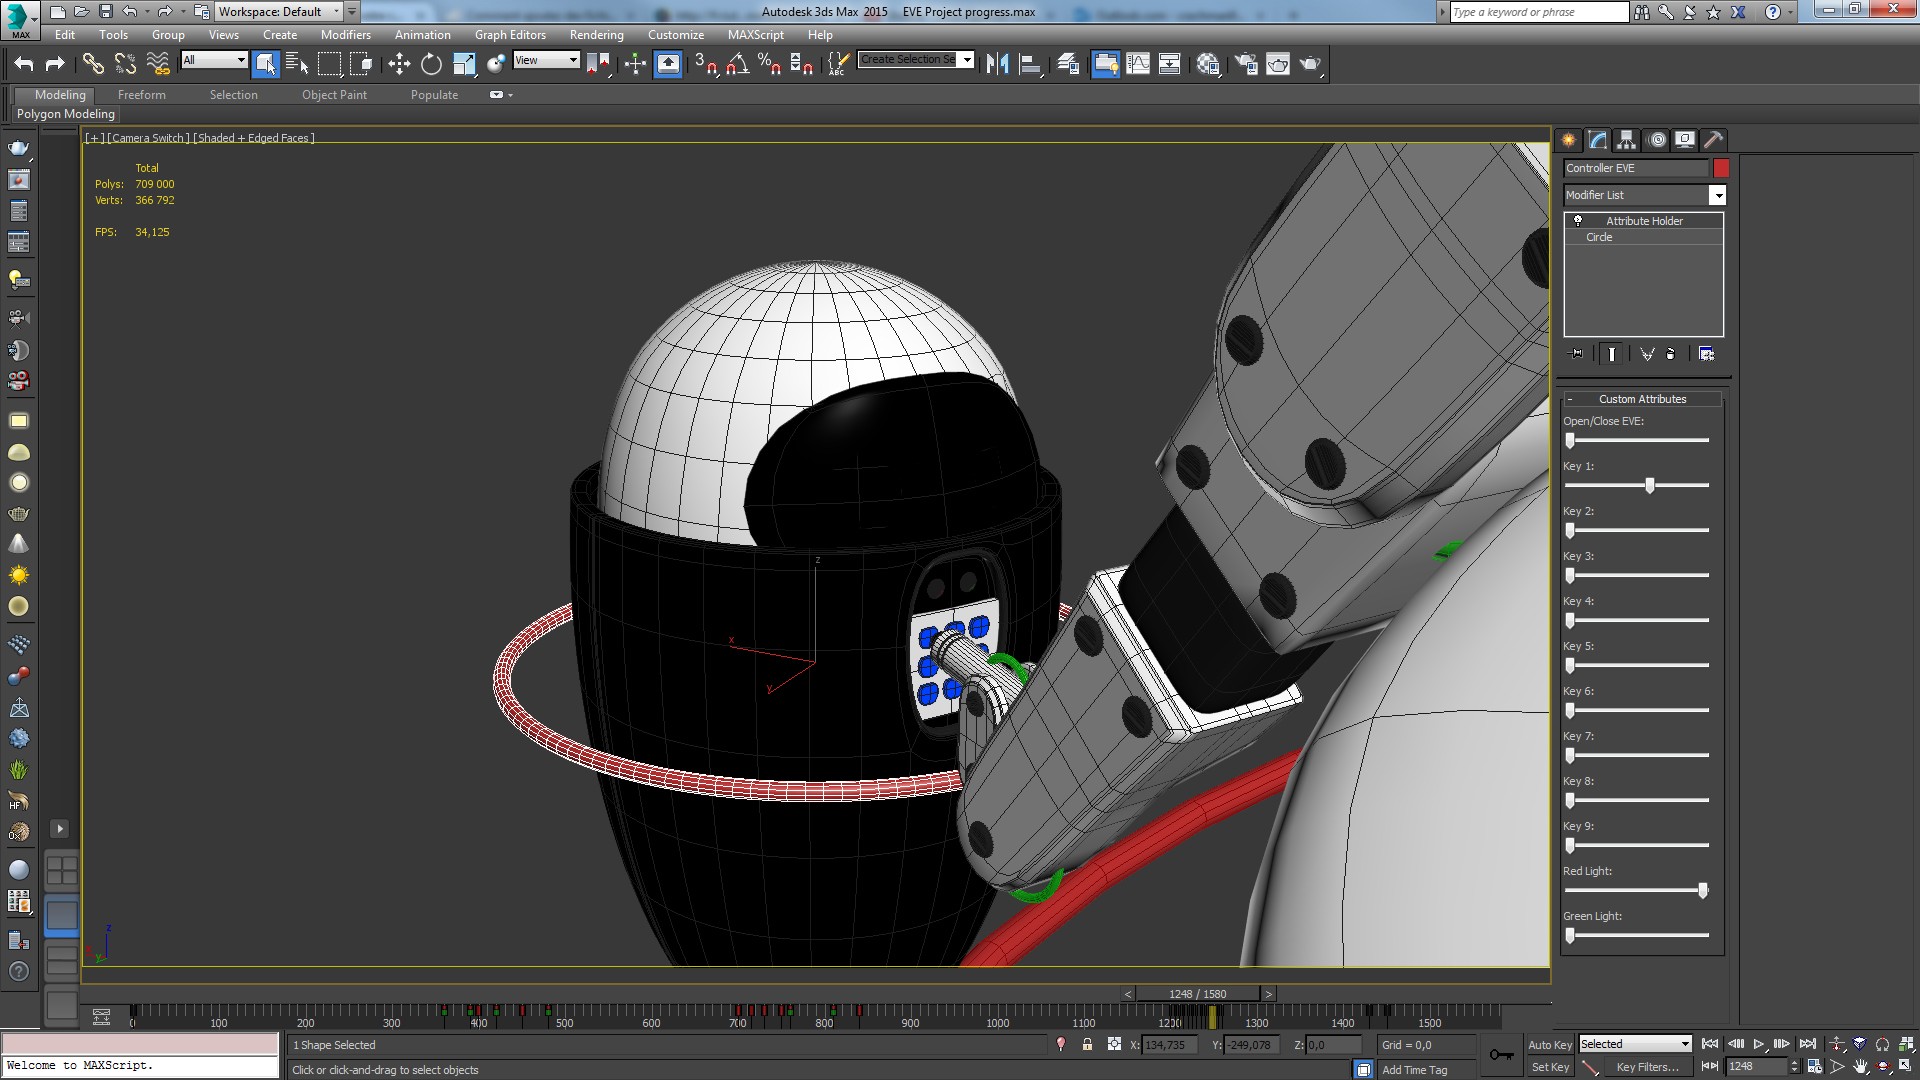Switch to the Modify command panel

tap(1598, 140)
